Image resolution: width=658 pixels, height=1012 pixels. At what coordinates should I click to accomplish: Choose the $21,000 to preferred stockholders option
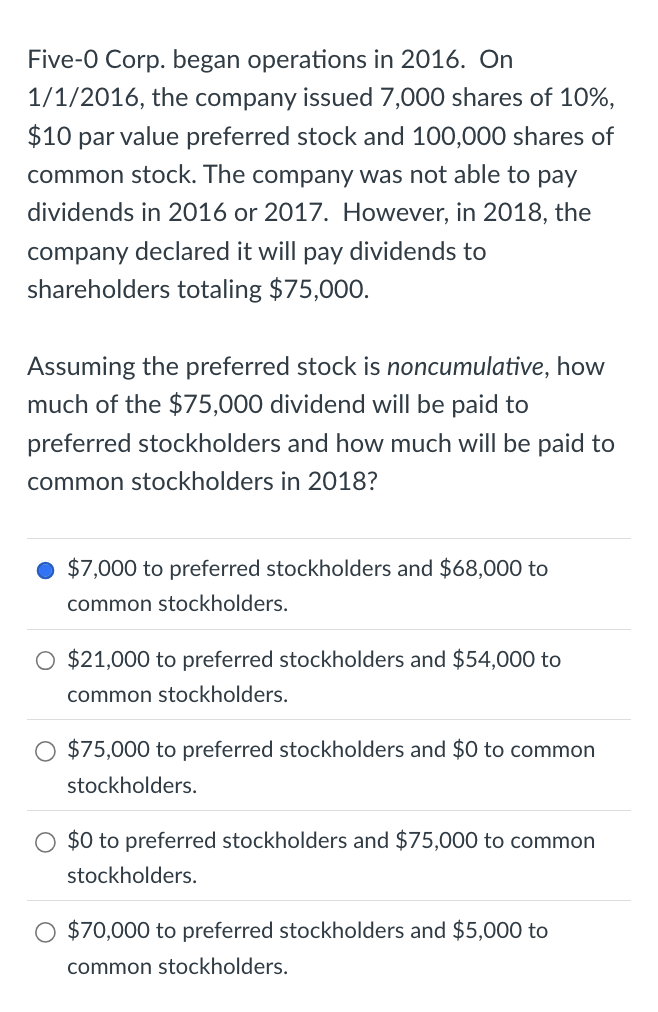tap(45, 660)
